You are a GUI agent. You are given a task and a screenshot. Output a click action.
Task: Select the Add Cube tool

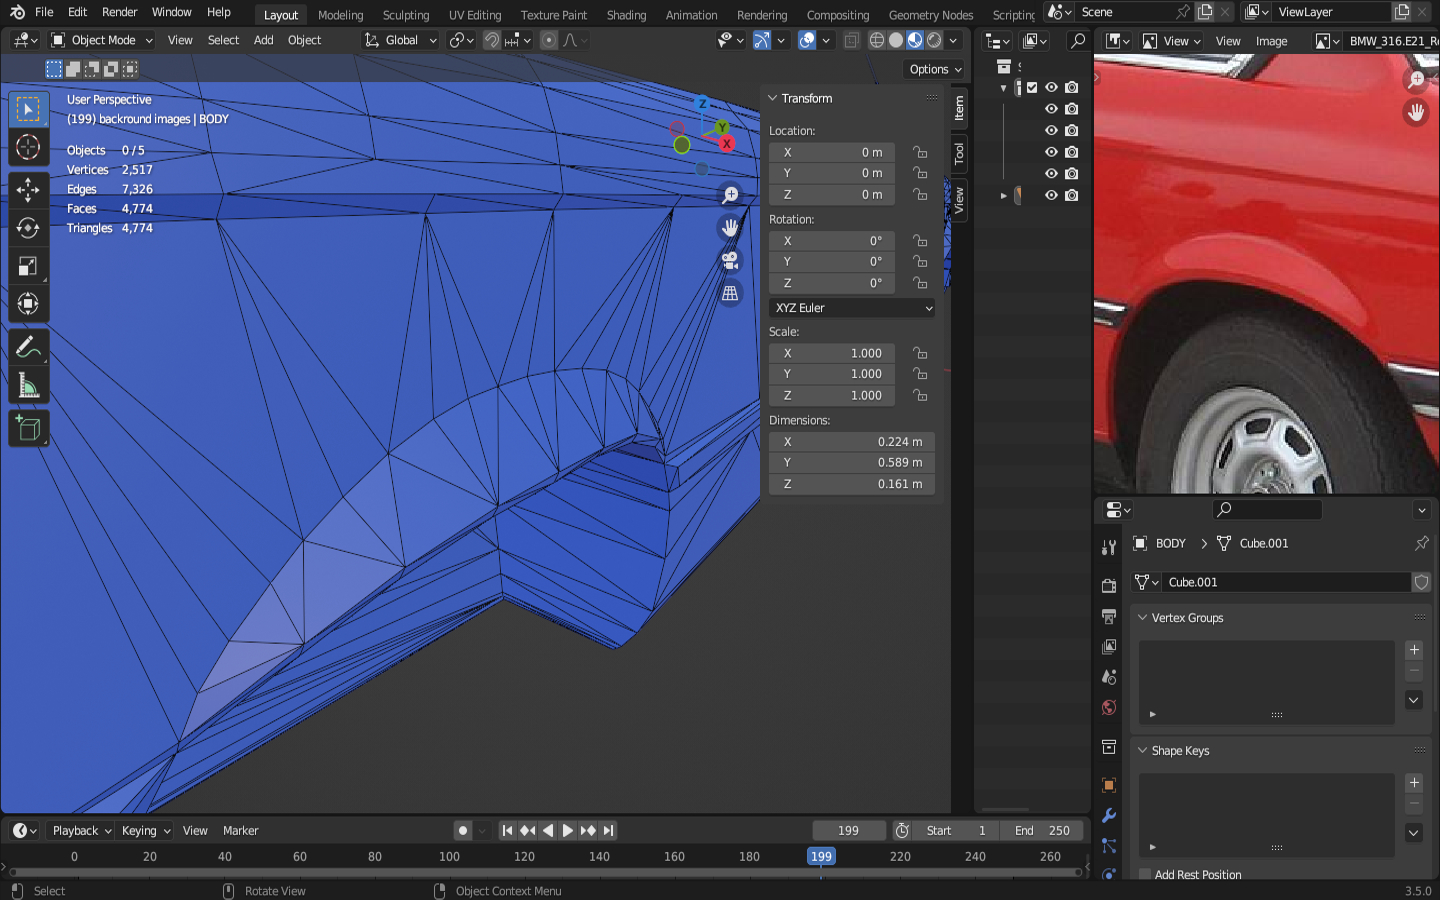28,428
